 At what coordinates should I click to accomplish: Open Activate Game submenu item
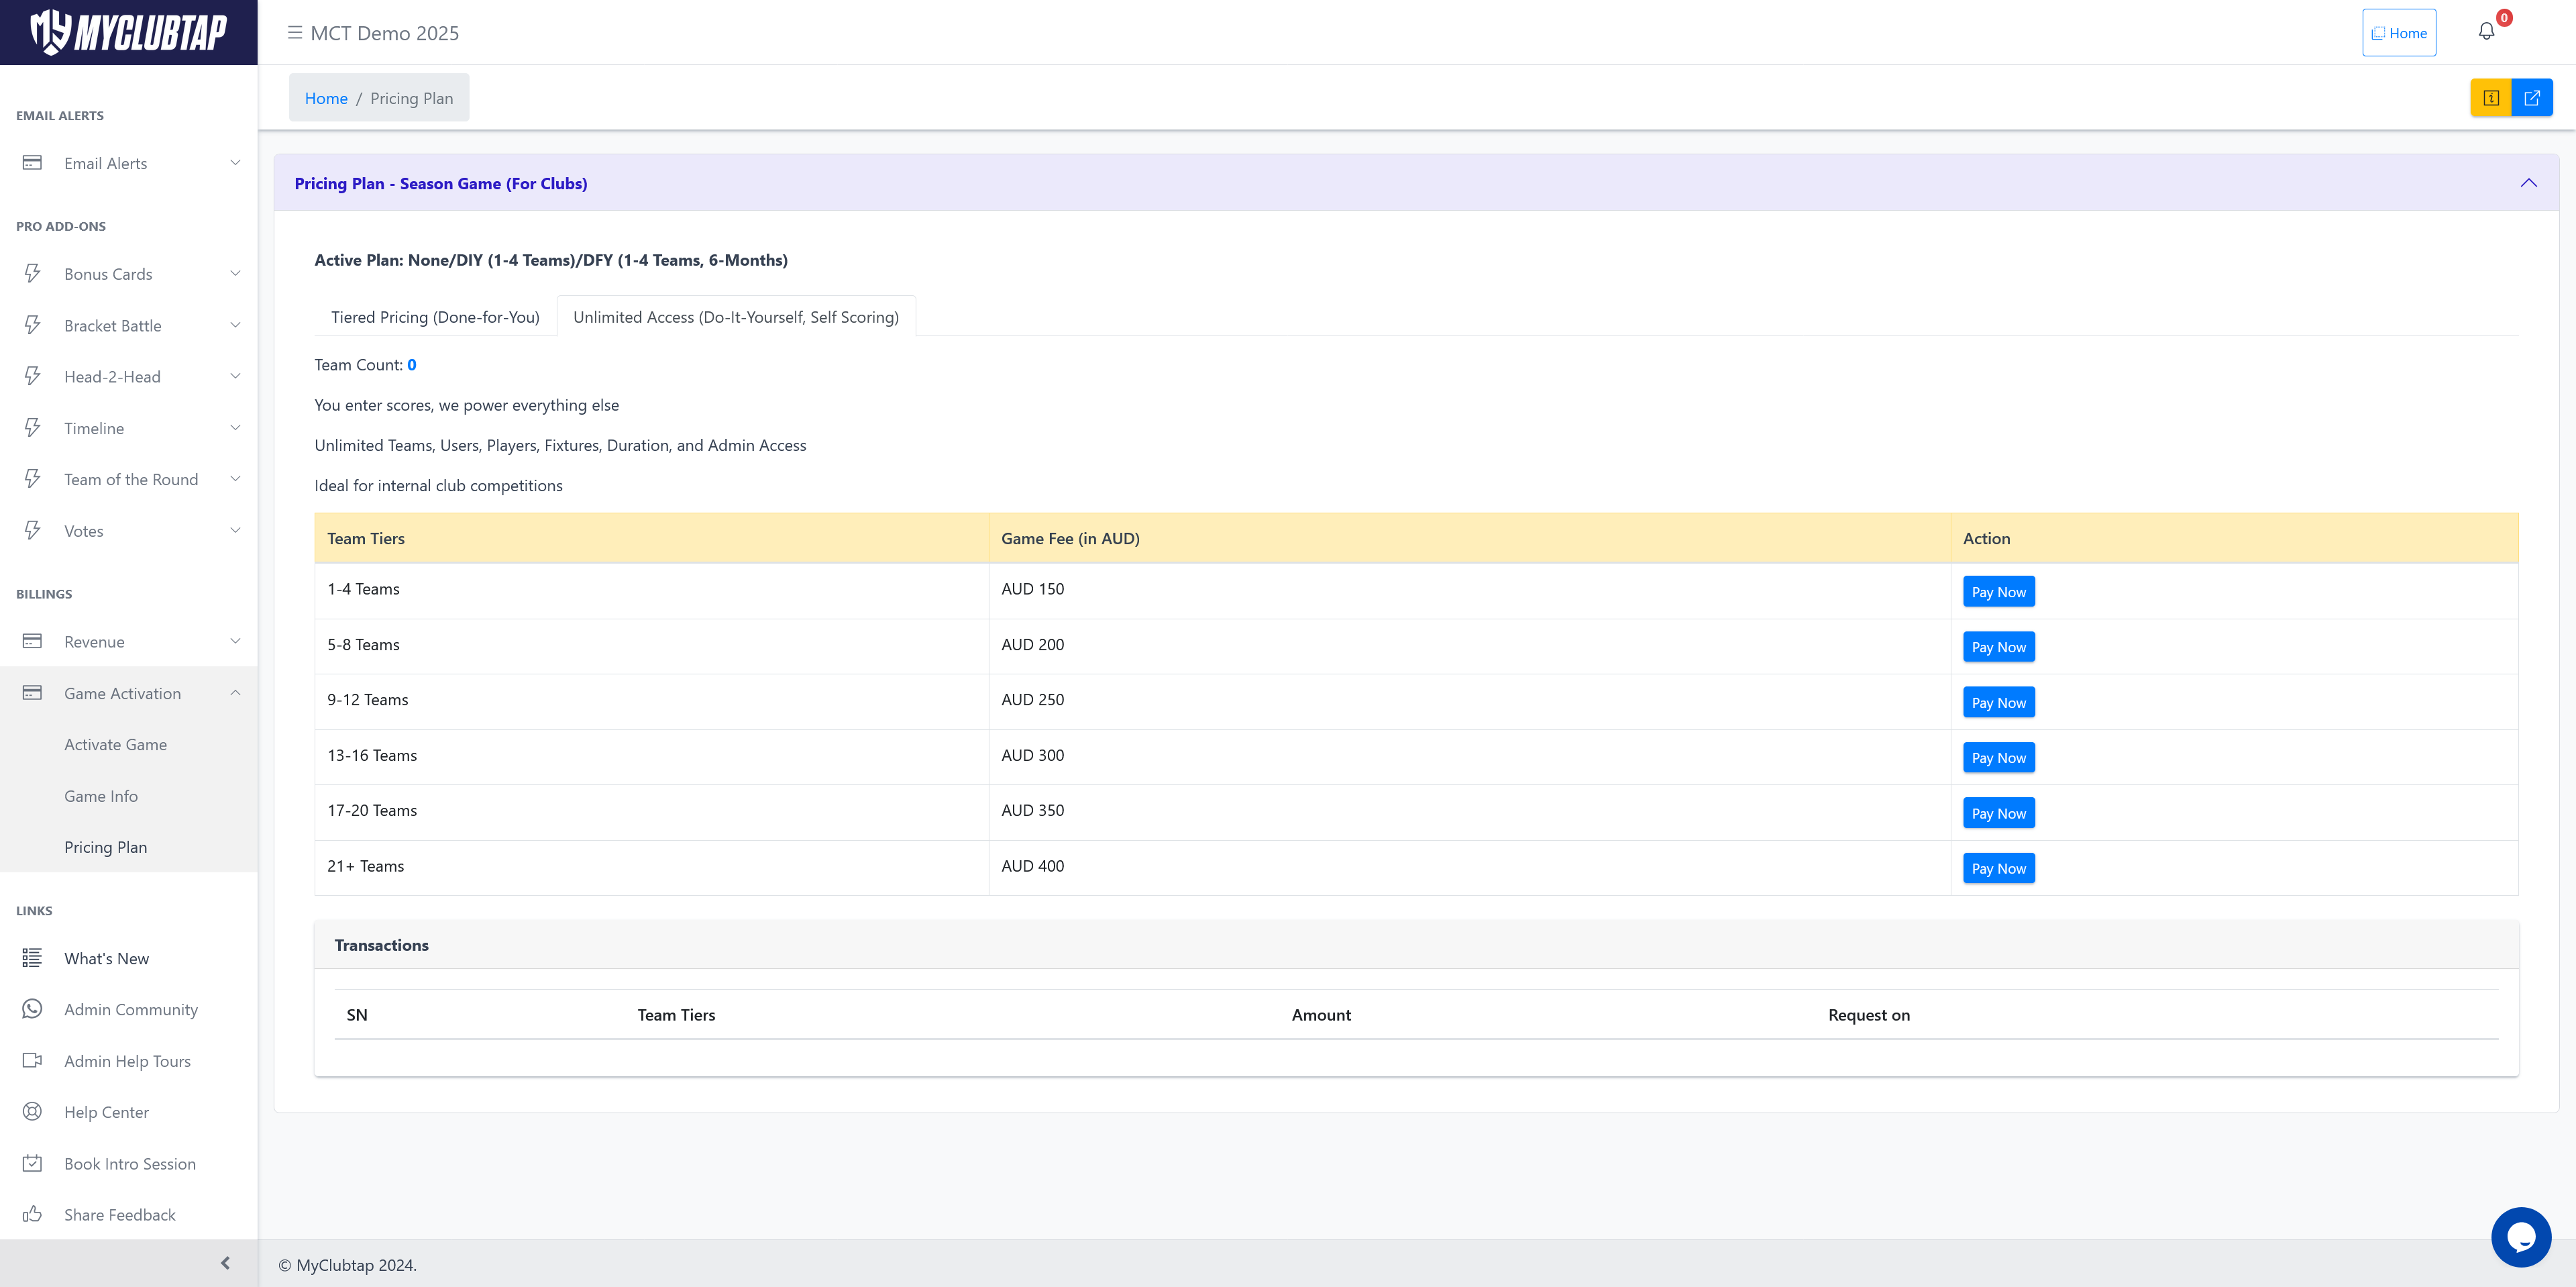[x=116, y=744]
